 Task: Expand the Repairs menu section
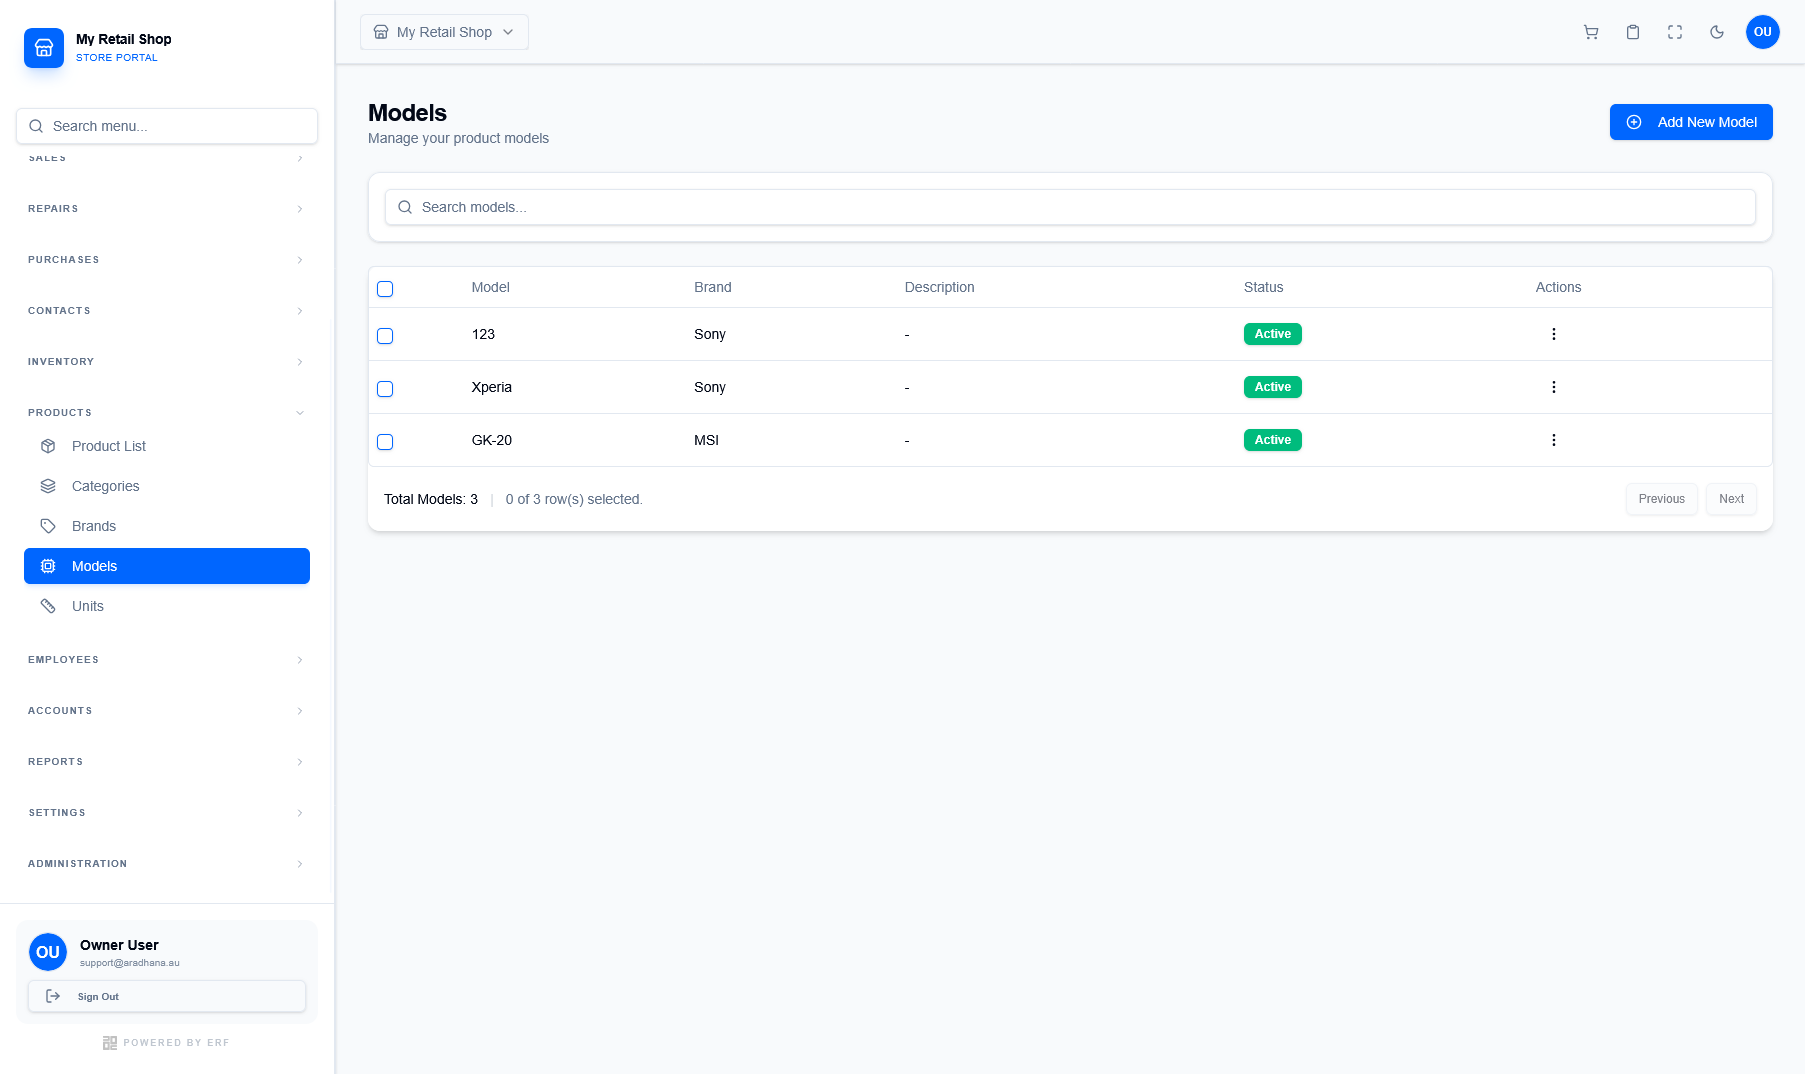pos(167,209)
